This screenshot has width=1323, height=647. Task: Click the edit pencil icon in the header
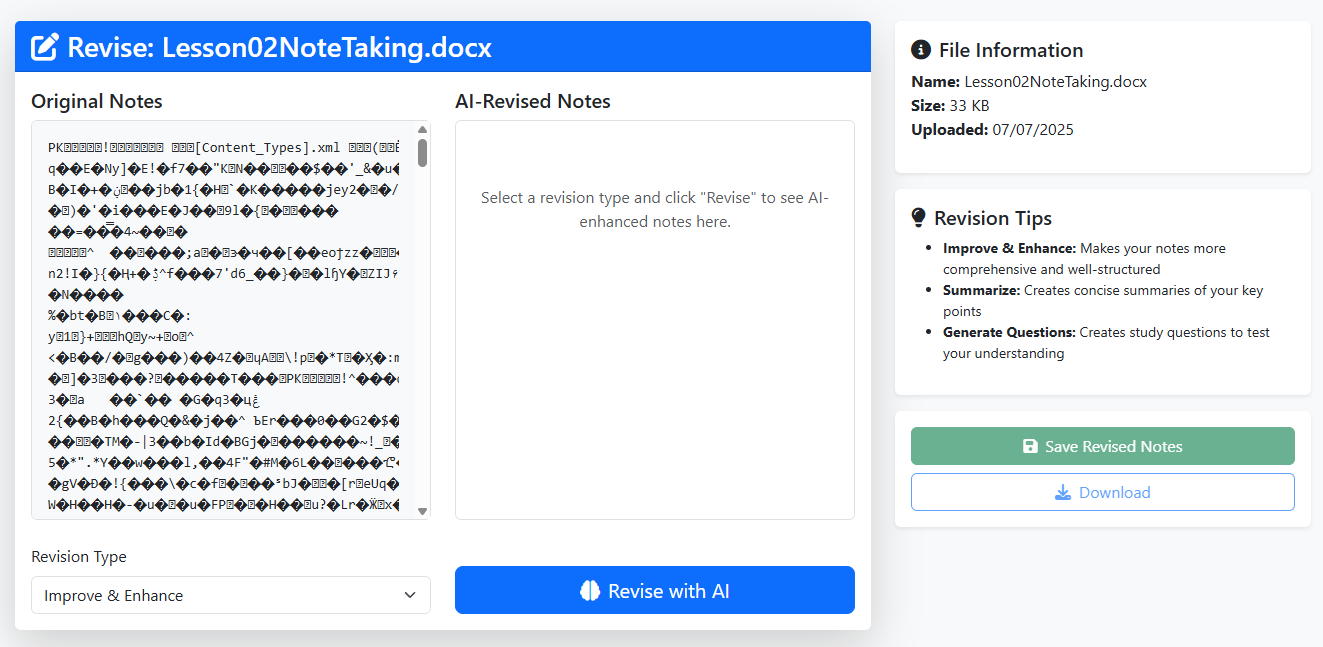tap(44, 47)
